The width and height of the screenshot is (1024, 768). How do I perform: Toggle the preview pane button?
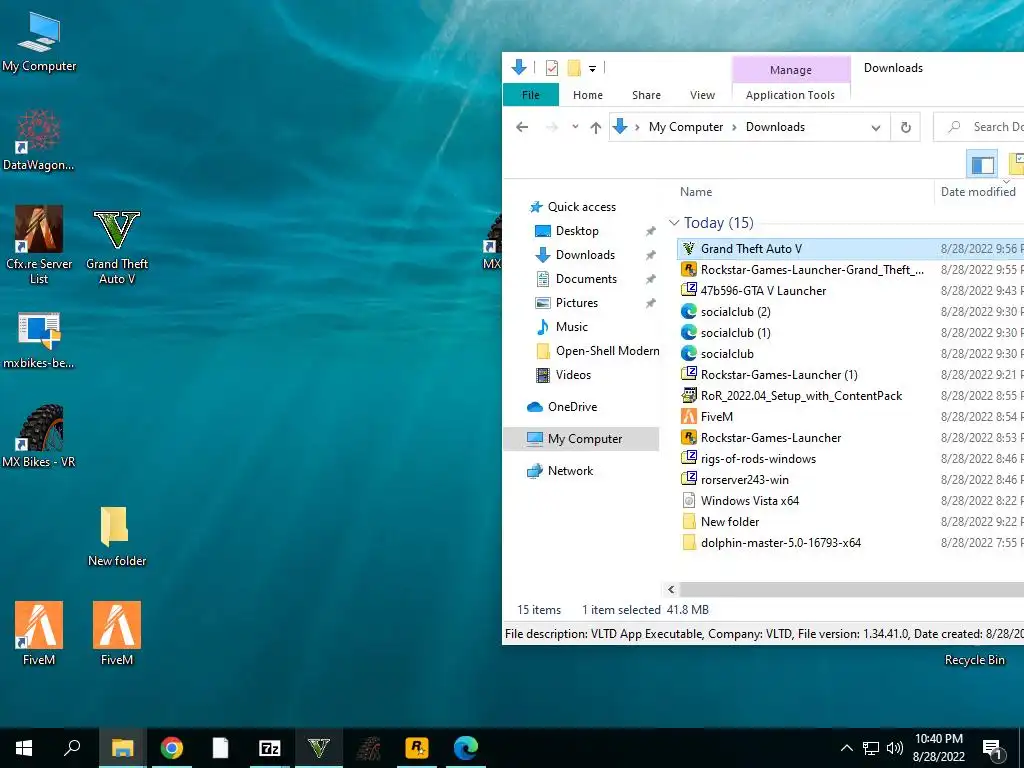pyautogui.click(x=982, y=165)
